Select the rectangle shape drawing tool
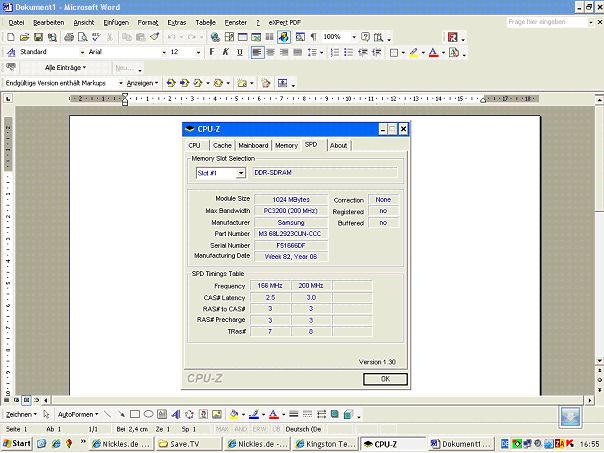This screenshot has height=453, width=604. point(135,414)
